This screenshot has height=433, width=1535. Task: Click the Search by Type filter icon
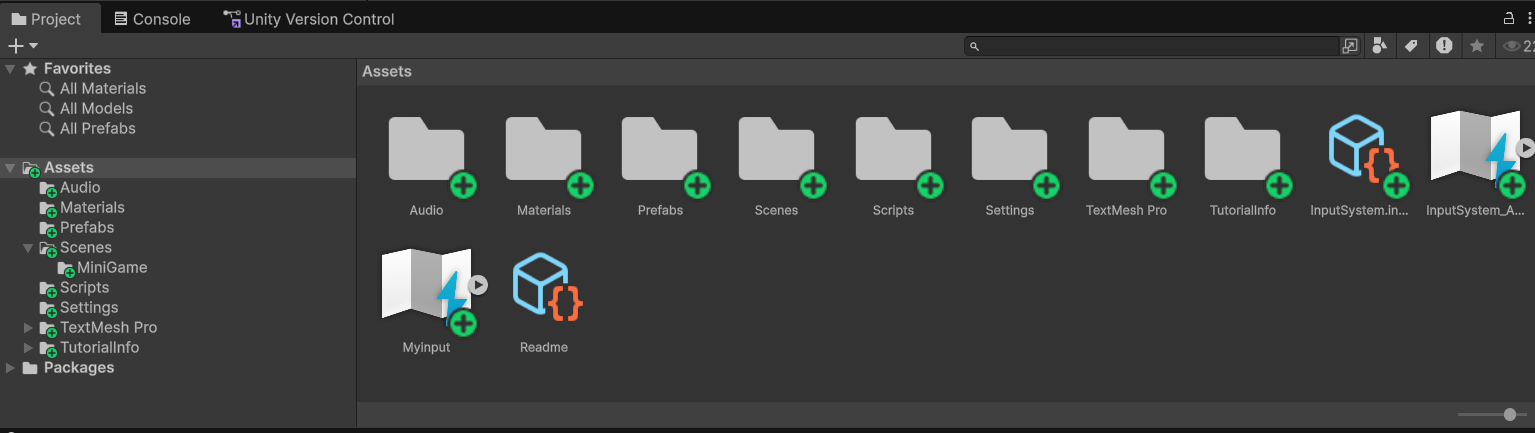tap(1380, 46)
